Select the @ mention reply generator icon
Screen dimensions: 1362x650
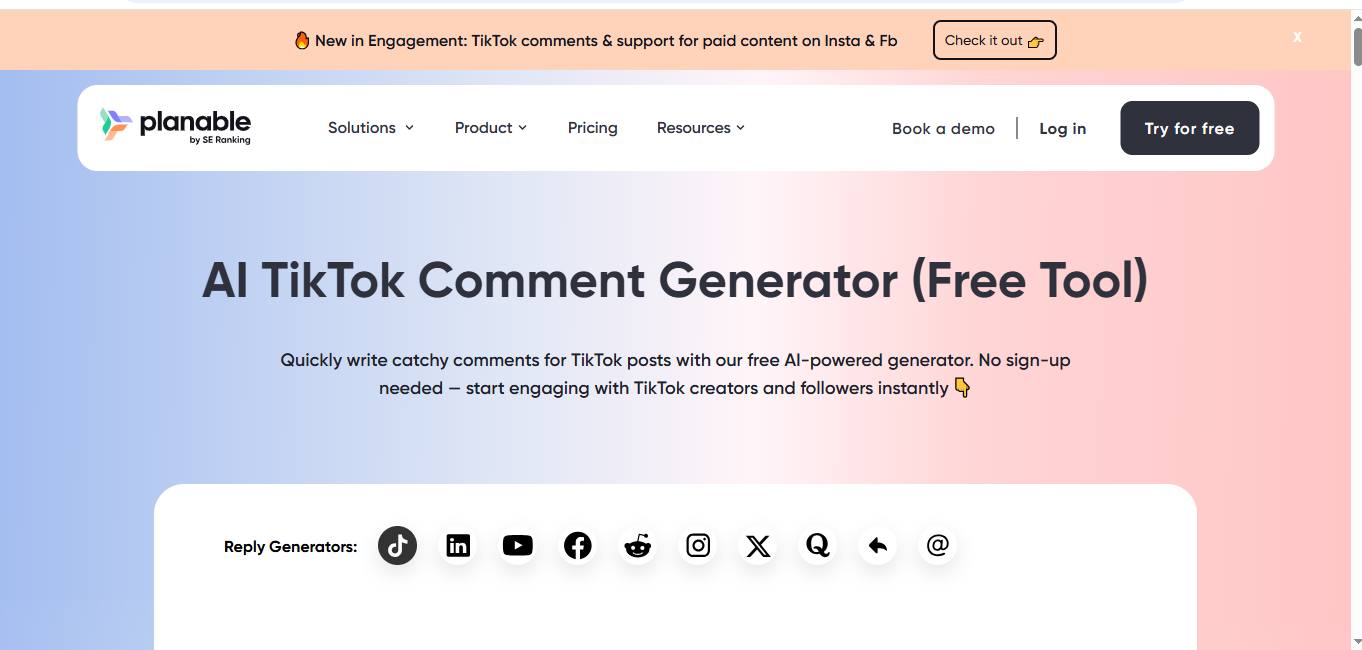[x=938, y=546]
